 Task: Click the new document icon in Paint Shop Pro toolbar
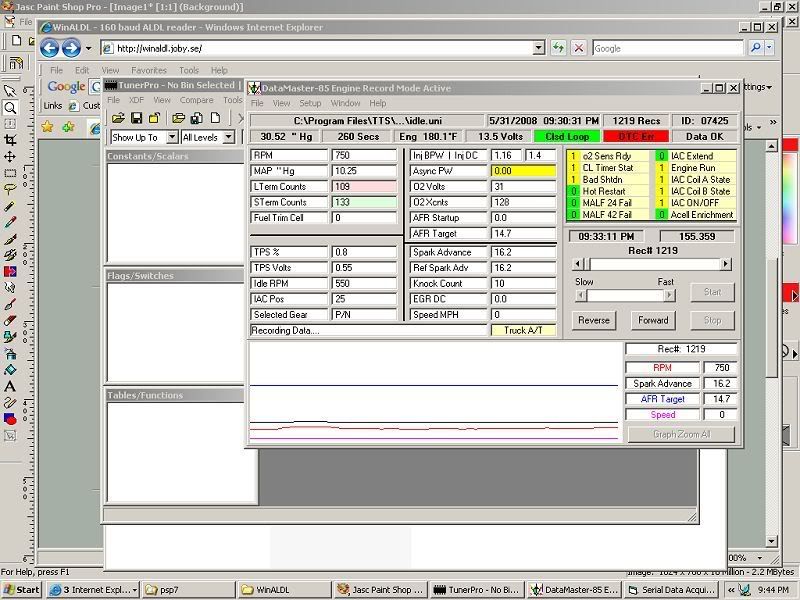(x=16, y=40)
